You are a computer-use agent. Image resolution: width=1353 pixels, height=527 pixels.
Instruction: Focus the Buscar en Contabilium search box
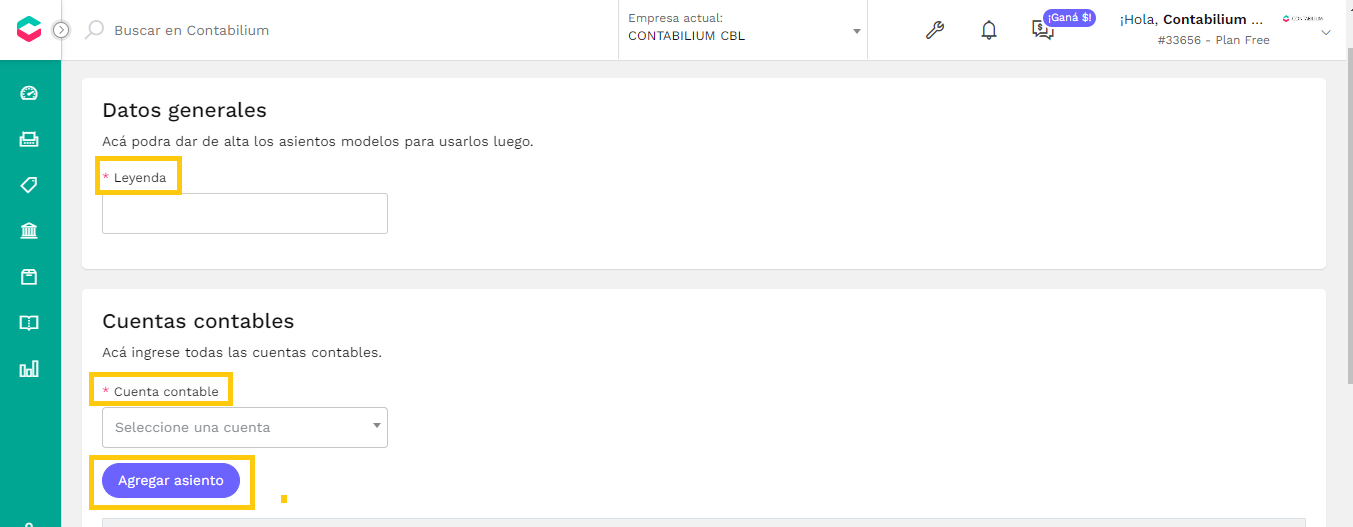point(192,30)
